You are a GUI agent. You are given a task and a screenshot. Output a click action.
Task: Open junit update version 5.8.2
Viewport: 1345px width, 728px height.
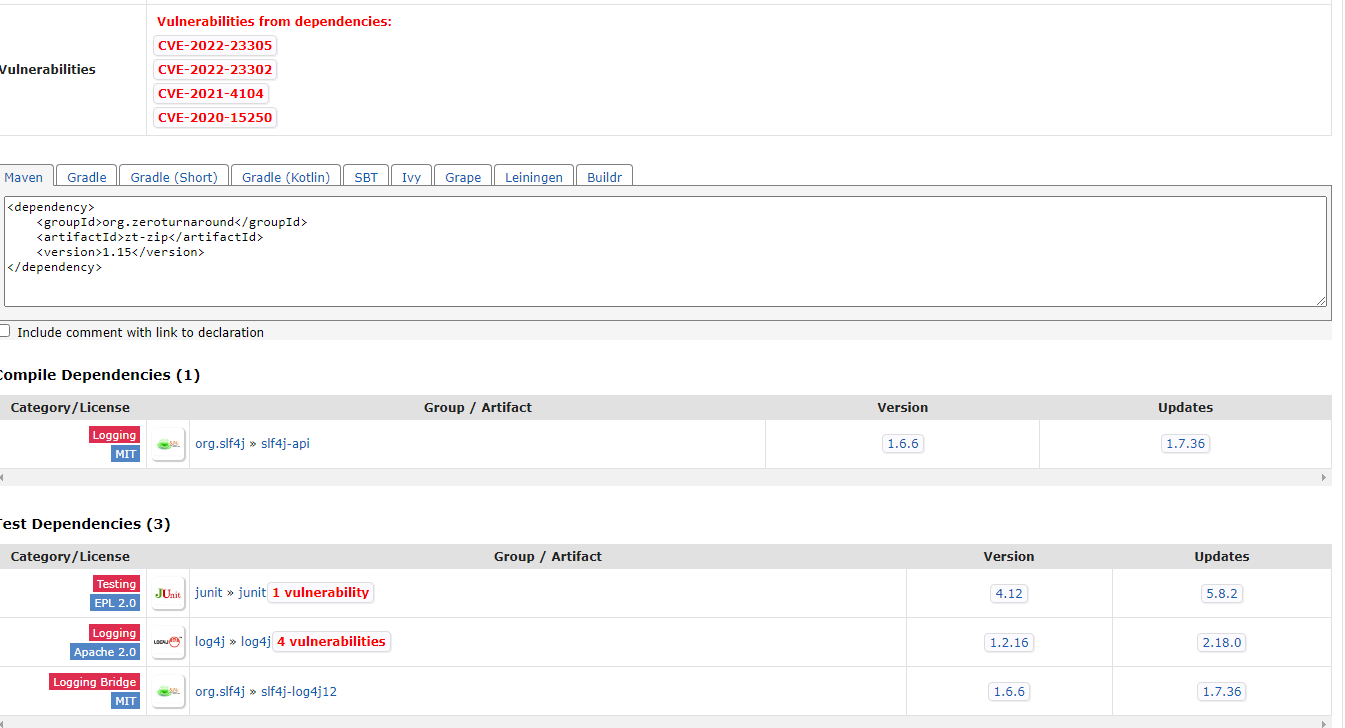coord(1222,593)
